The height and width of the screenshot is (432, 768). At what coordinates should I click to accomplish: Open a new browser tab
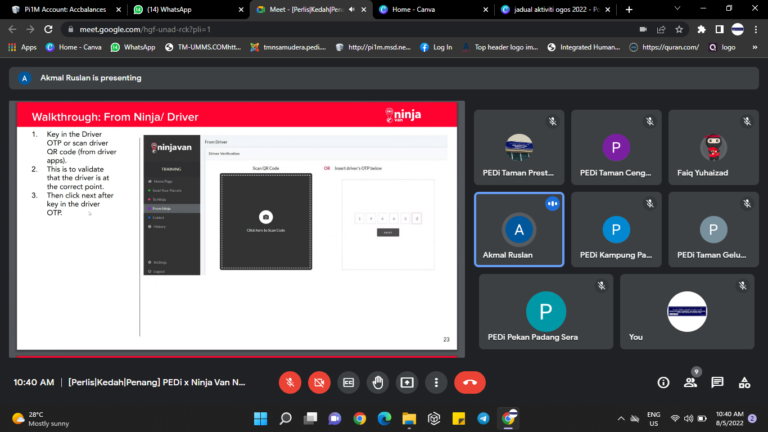pyautogui.click(x=629, y=9)
